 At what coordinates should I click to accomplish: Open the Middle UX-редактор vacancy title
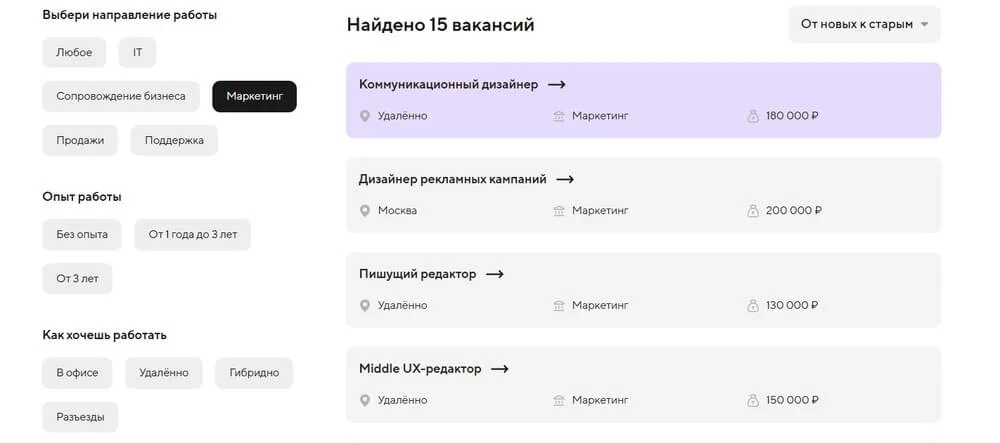[420, 369]
